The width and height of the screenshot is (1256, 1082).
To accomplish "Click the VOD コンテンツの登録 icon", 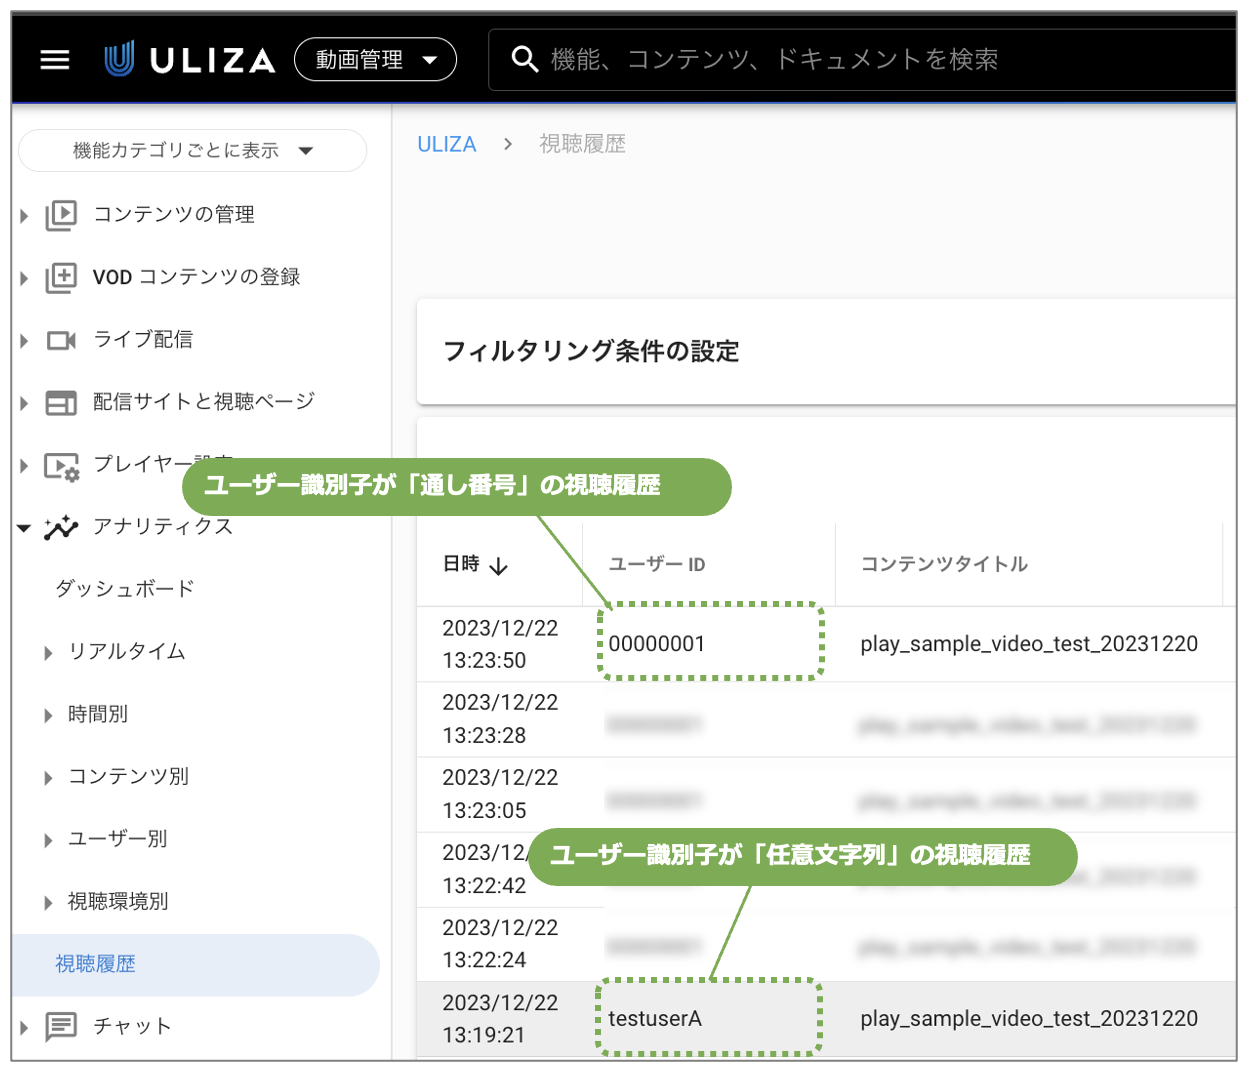I will tap(61, 277).
